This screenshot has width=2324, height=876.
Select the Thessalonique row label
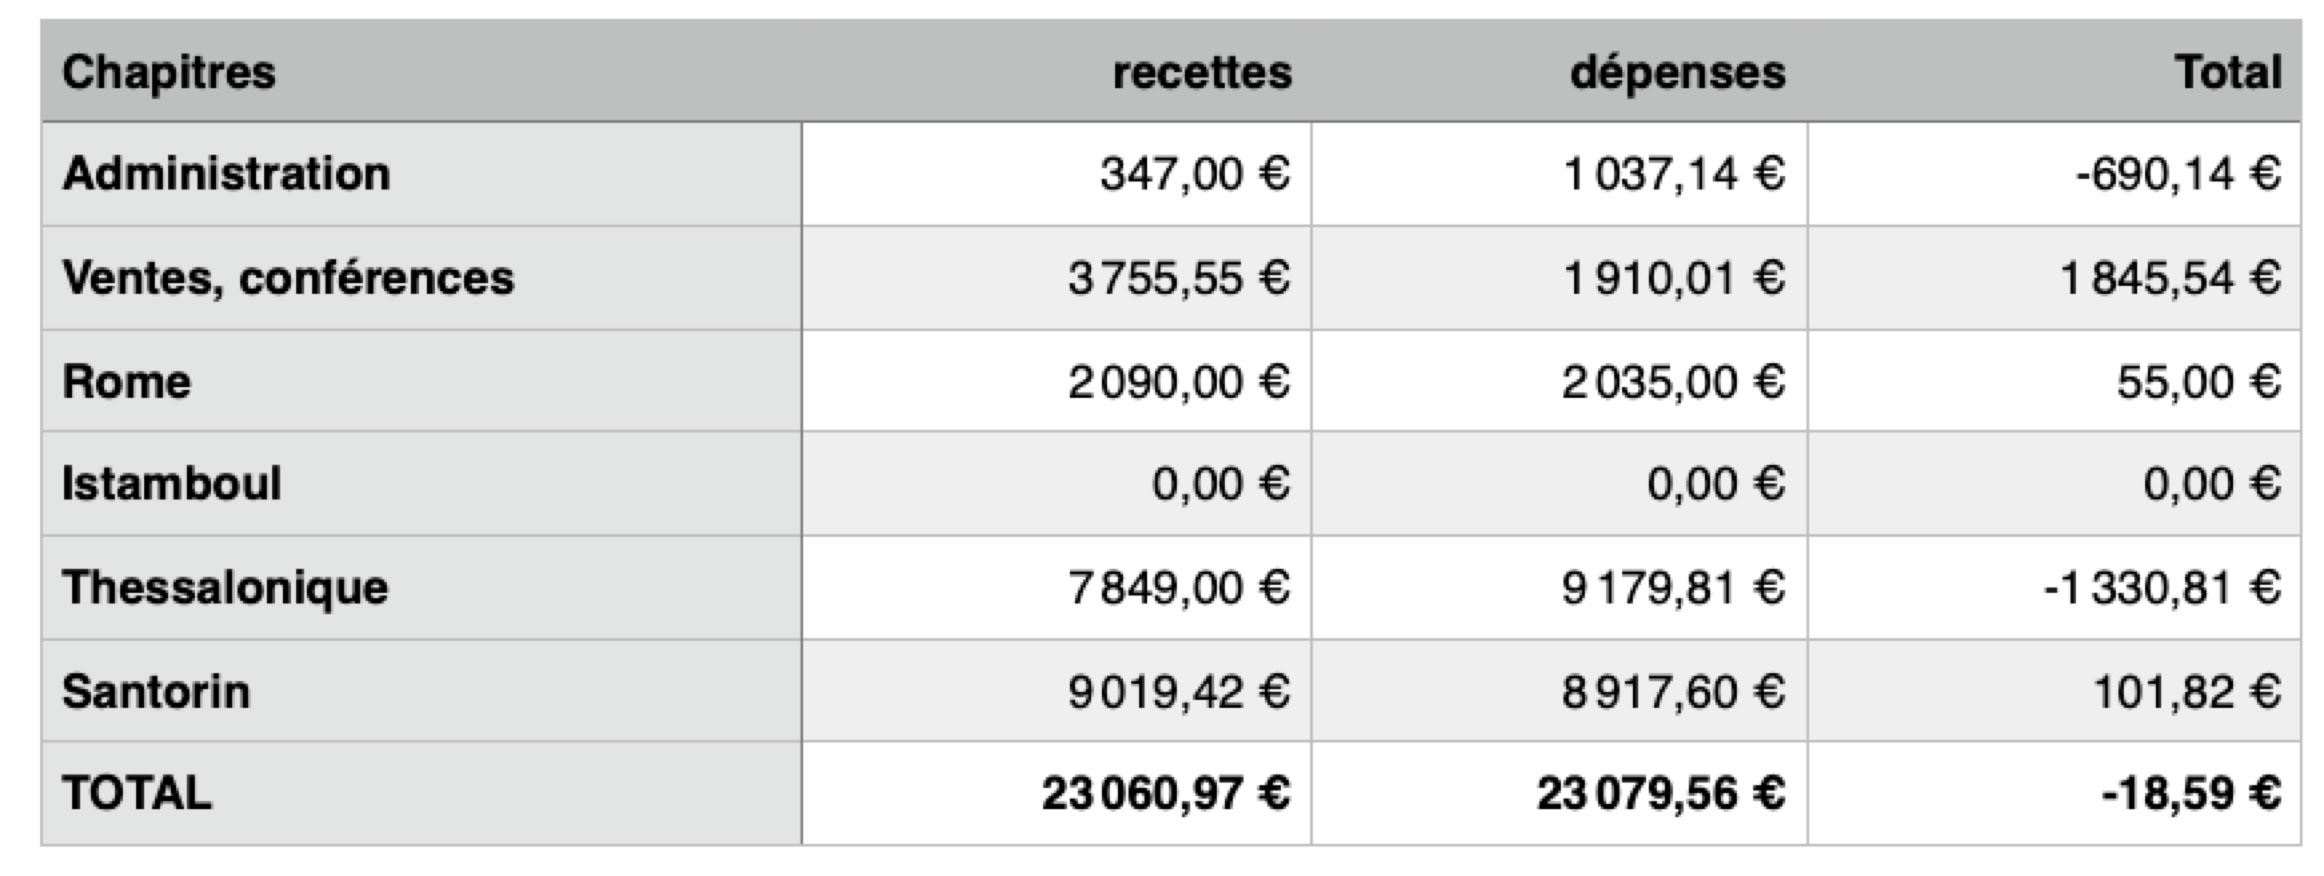coord(225,588)
